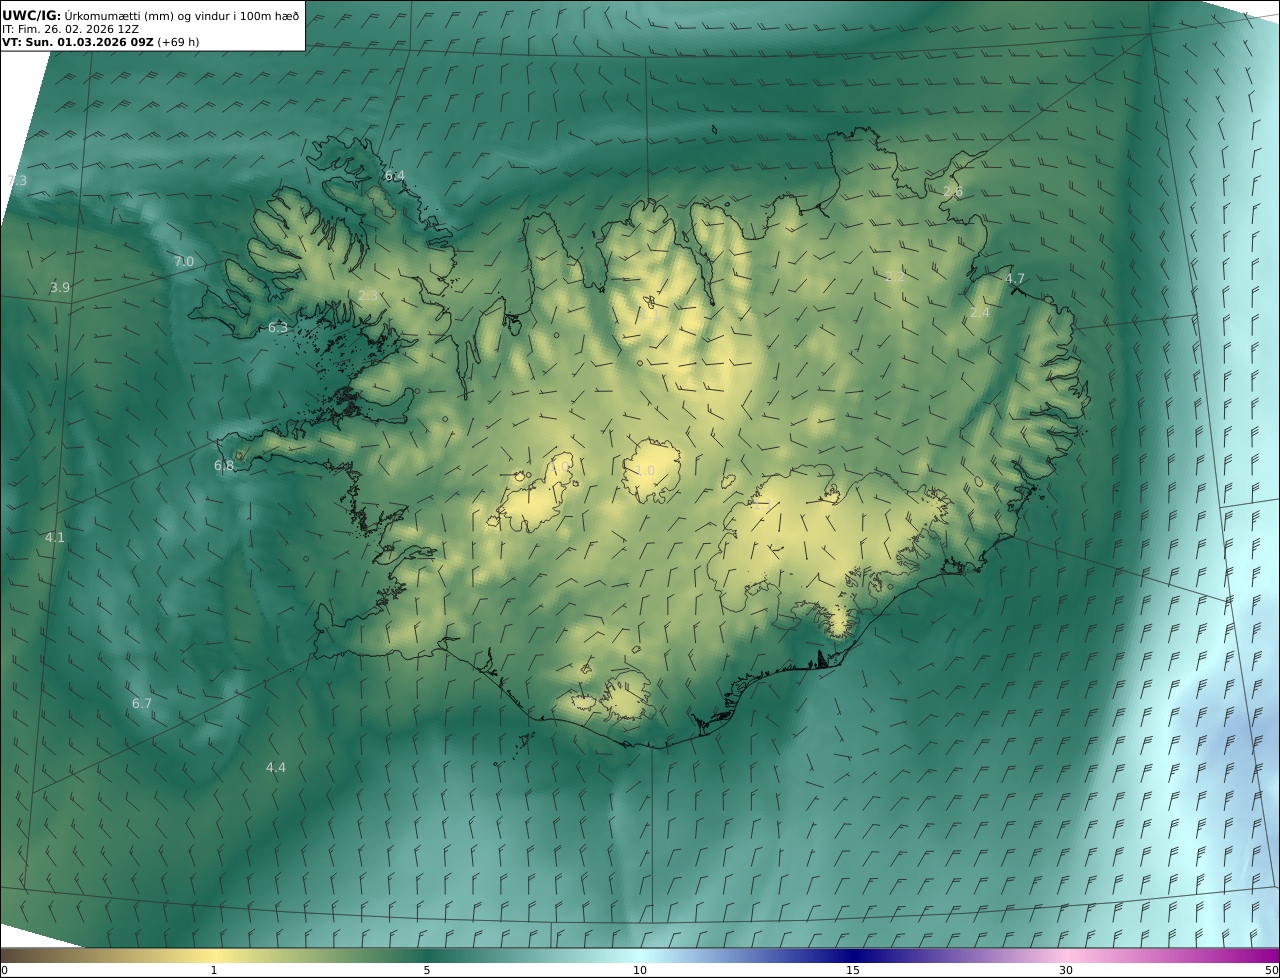Click the 15 mark on the color legend

(853, 970)
